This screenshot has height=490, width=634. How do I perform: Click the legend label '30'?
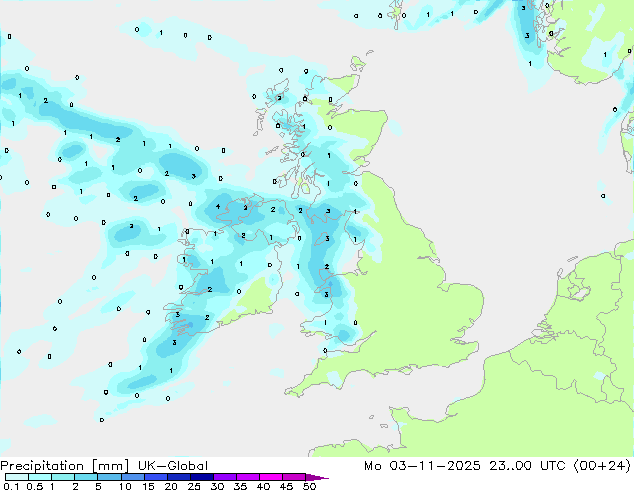tap(217, 486)
